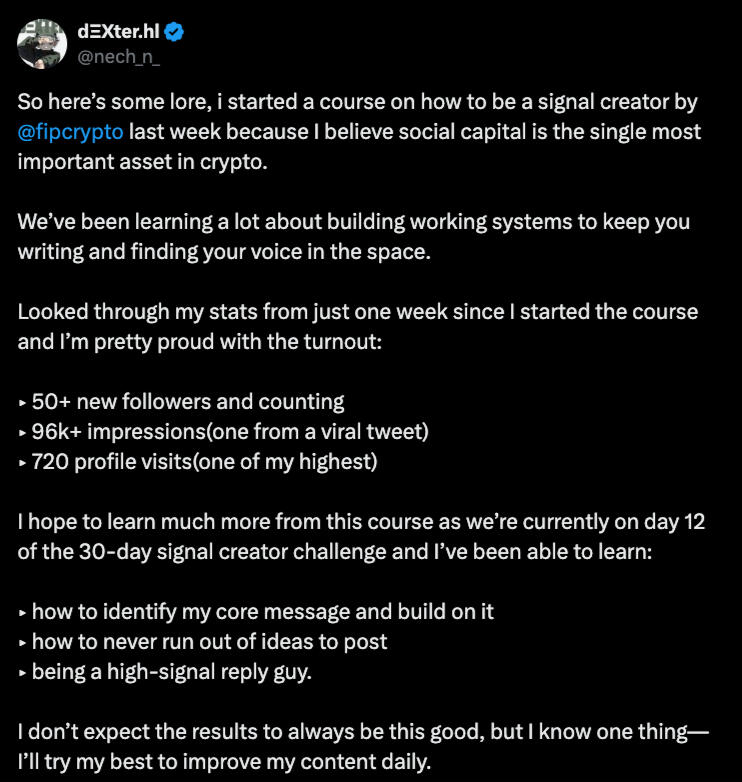This screenshot has width=742, height=782.
Task: Click bullet arrow before "50+ new followers"
Action: (x=23, y=403)
